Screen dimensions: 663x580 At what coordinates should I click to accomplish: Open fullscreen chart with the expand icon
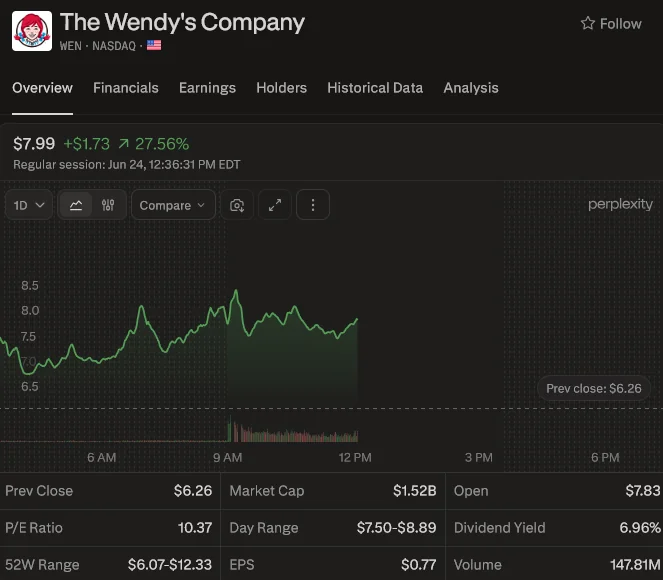(x=275, y=205)
